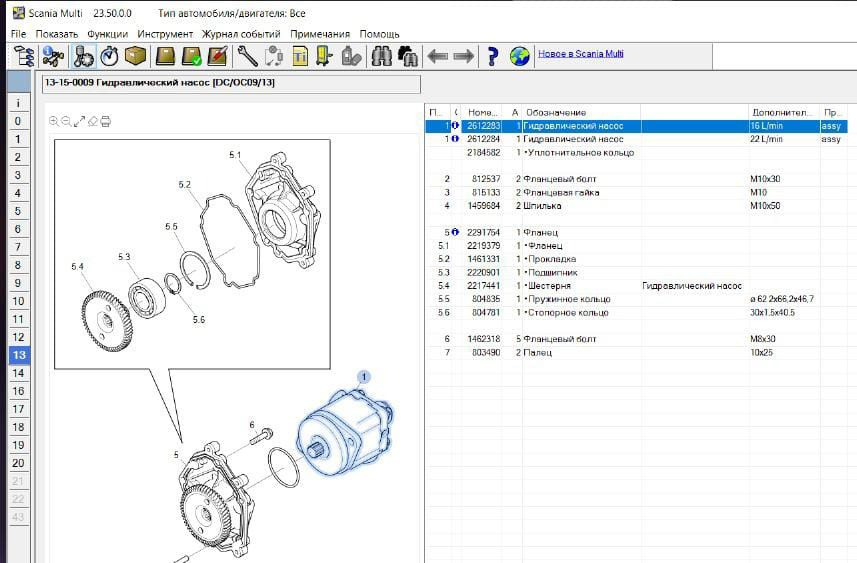This screenshot has width=857, height=563.
Task: Click the wrench tool icon
Action: pos(247,56)
